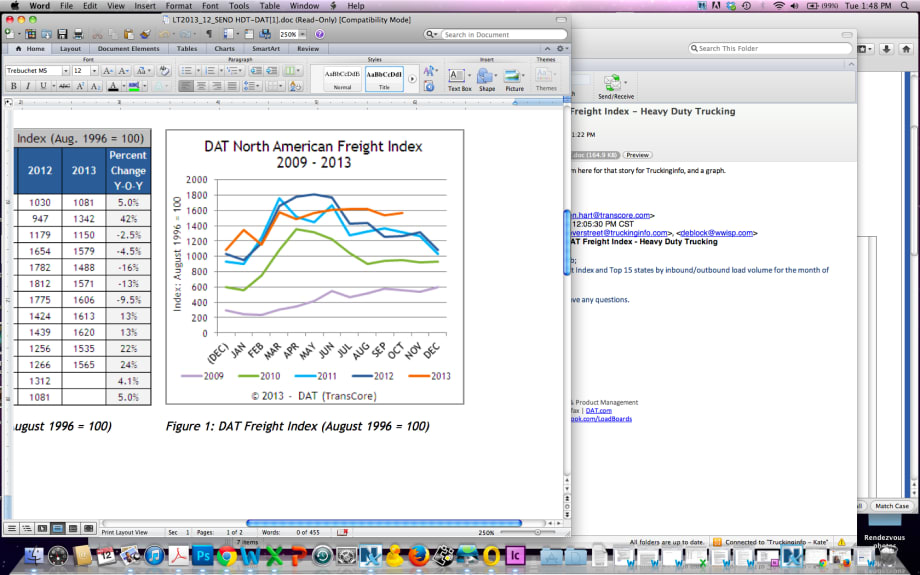Expand the bullet list style dropdown arrow

pos(198,70)
